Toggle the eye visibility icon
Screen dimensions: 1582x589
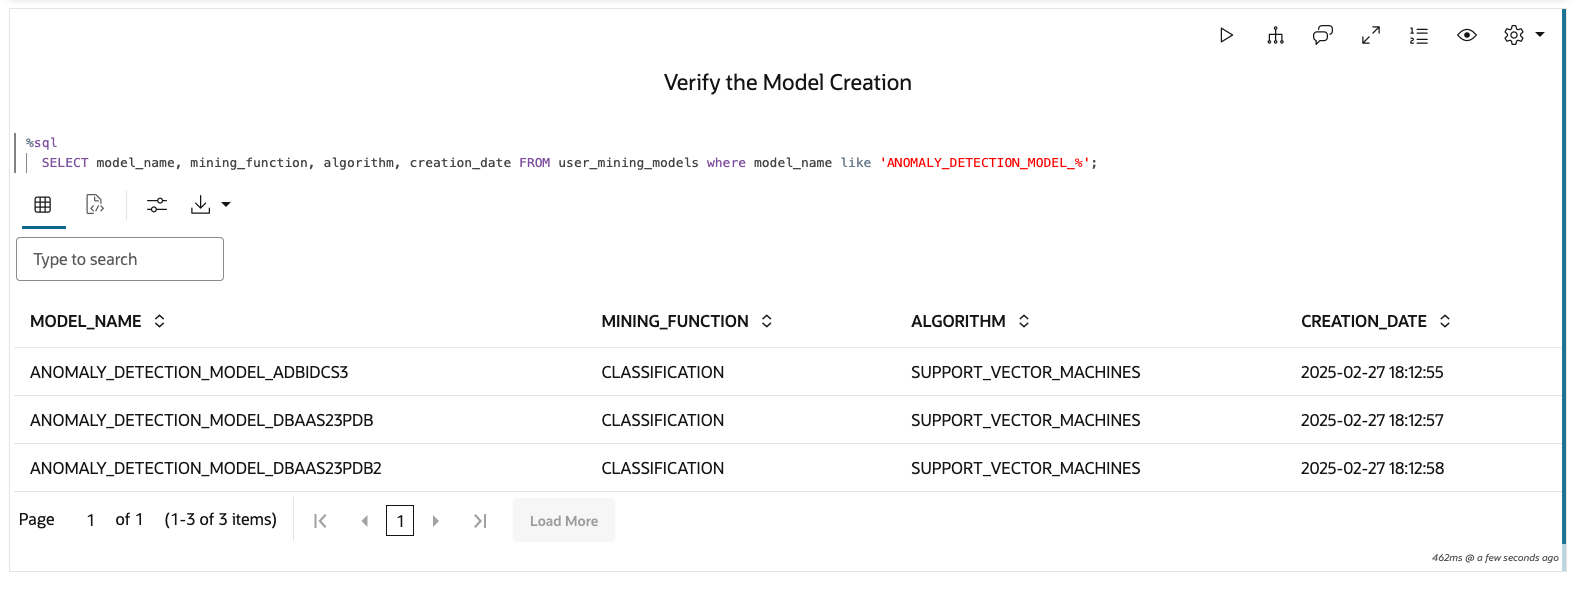point(1467,35)
